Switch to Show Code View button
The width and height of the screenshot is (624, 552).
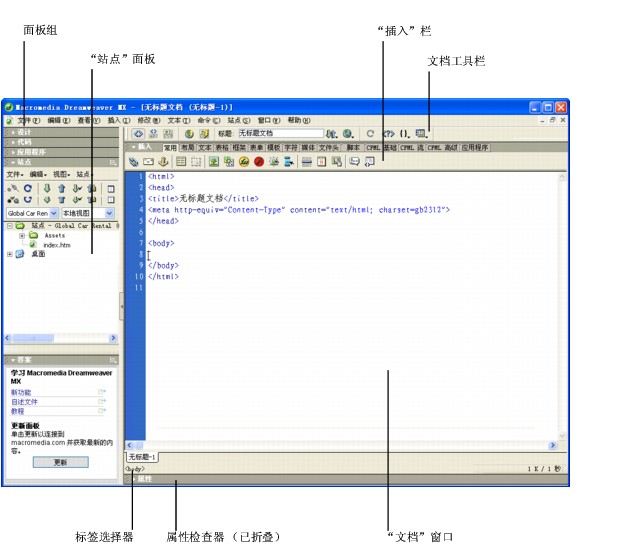(138, 134)
